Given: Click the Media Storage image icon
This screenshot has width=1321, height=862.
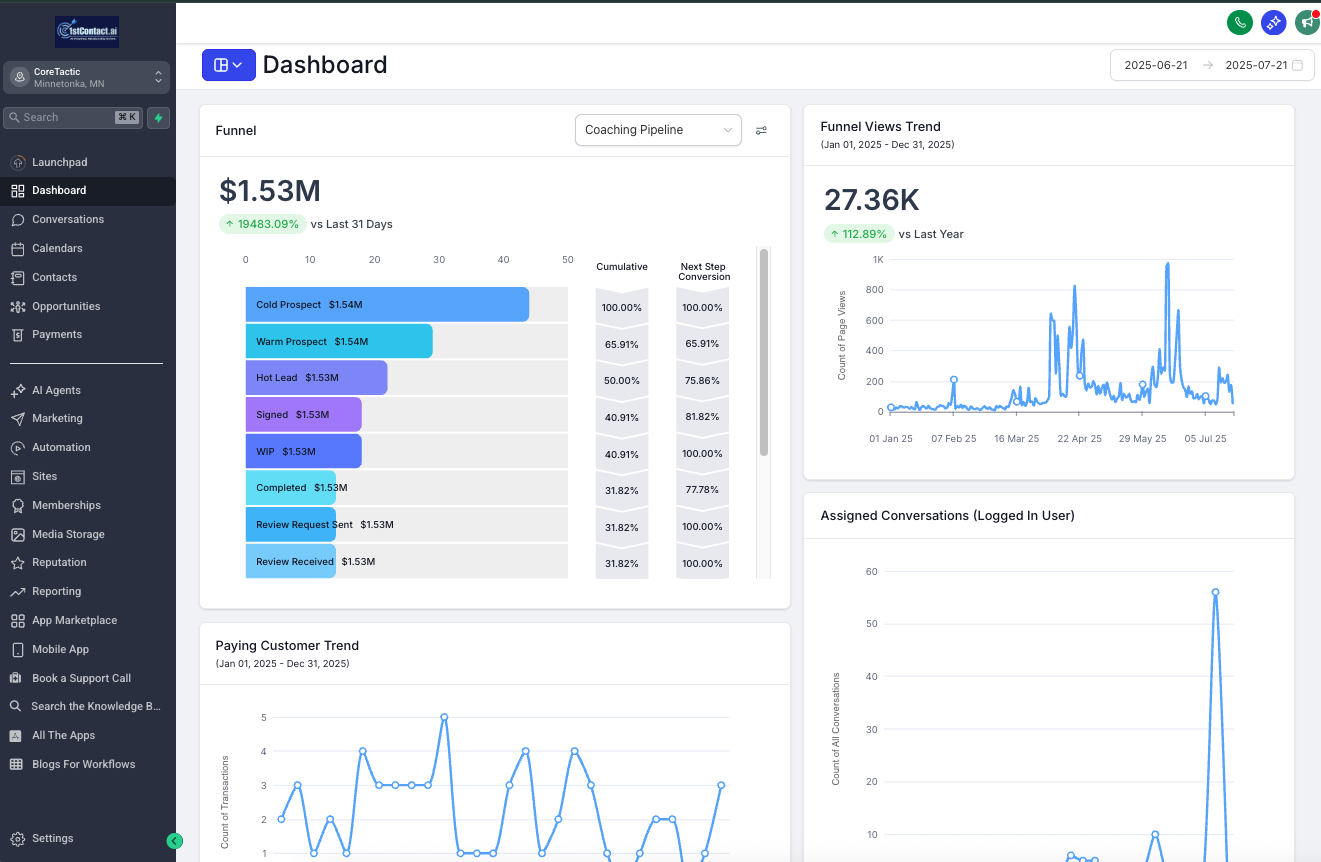Looking at the screenshot, I should [17, 534].
